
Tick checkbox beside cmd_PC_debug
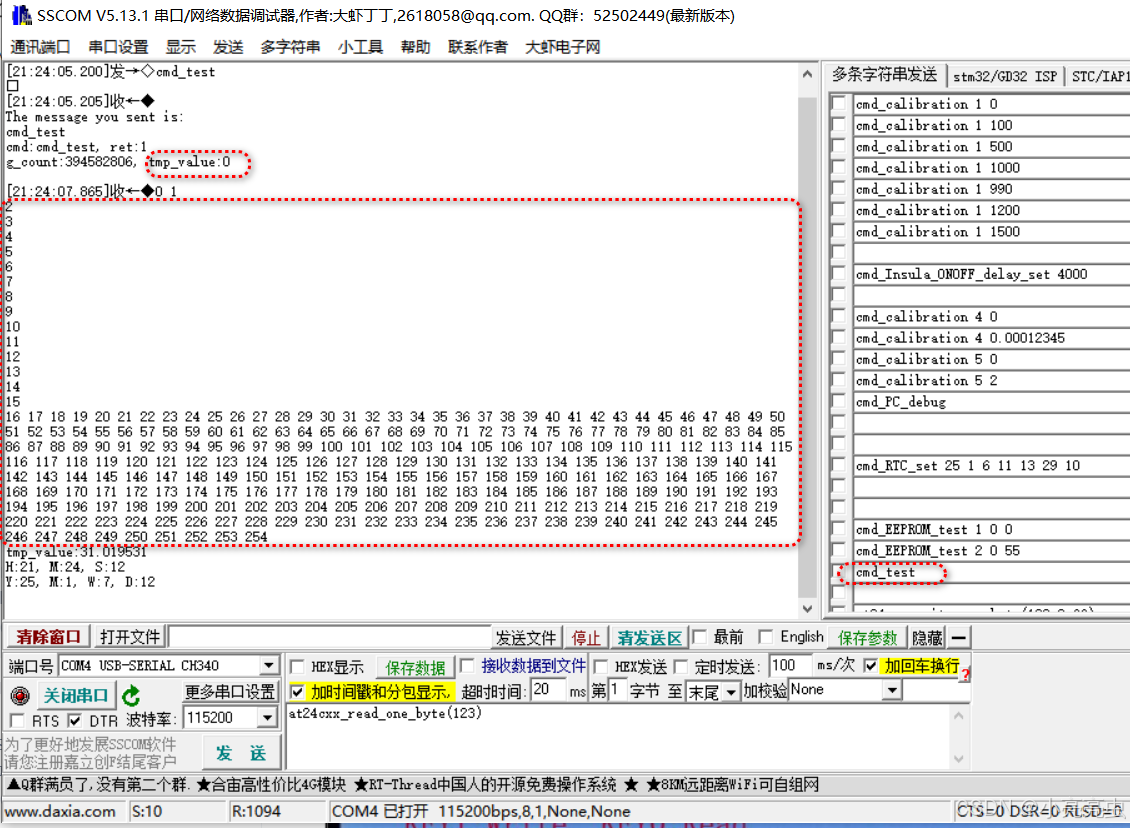(x=838, y=401)
